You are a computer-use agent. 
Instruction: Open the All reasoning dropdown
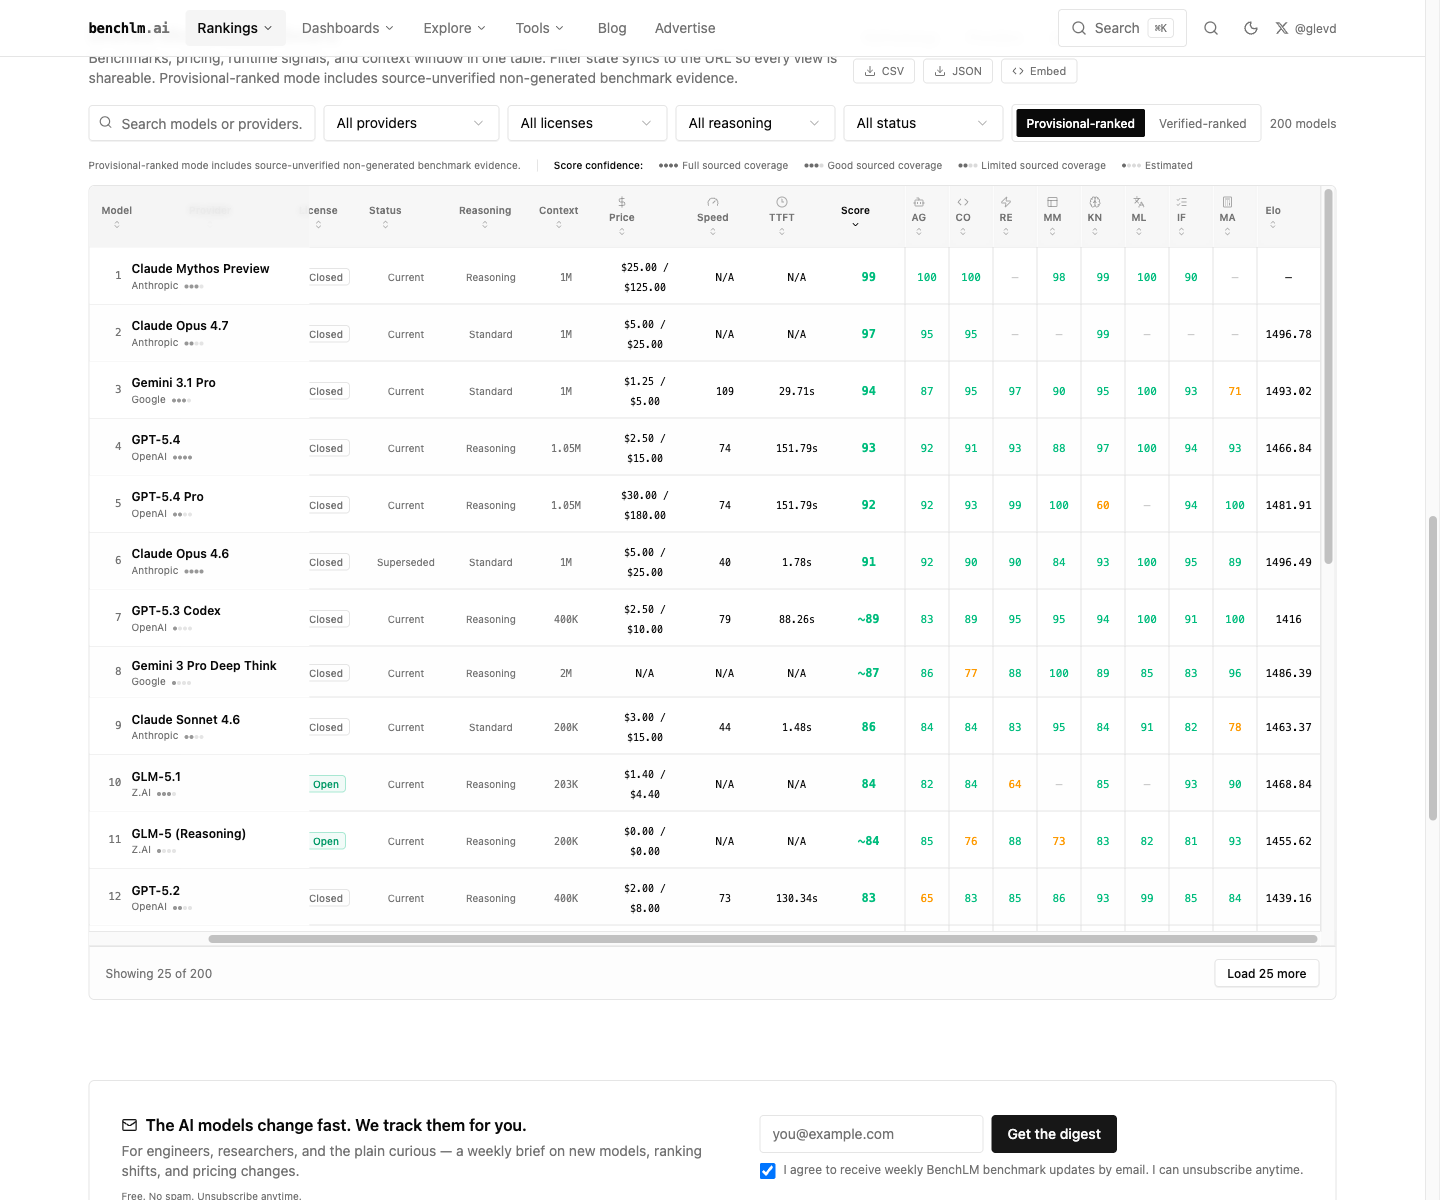(754, 124)
